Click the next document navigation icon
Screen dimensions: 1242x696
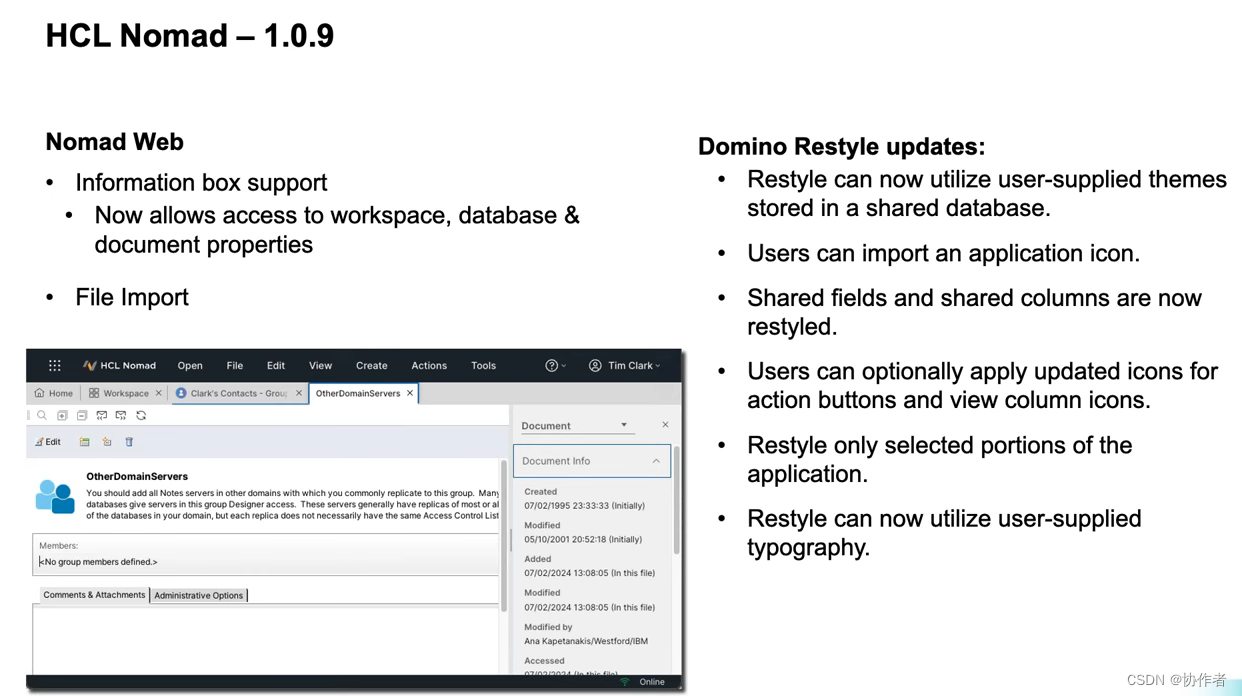click(121, 415)
